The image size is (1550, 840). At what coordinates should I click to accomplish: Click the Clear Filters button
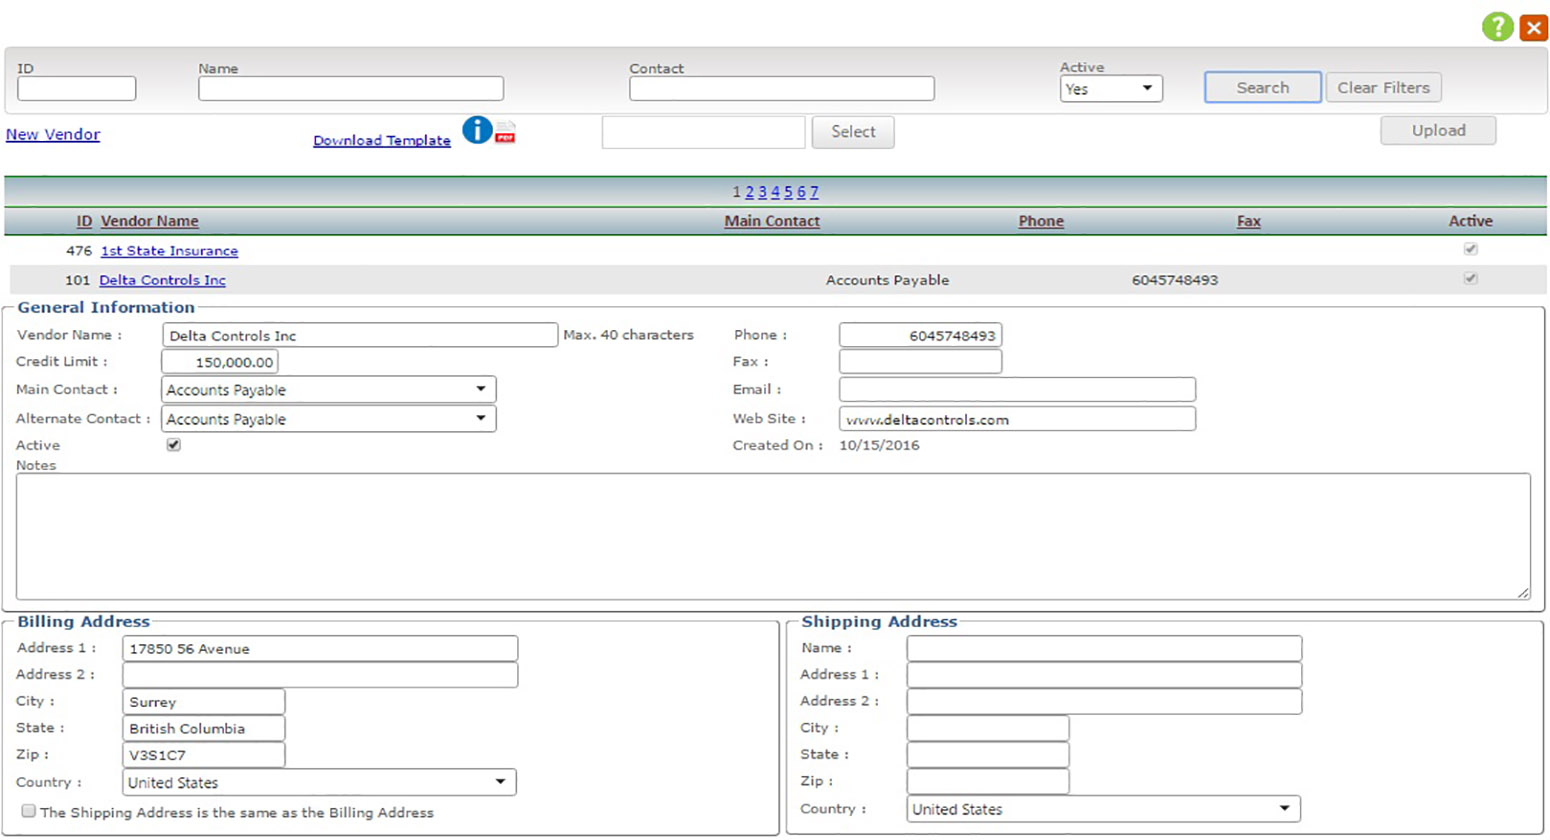[x=1383, y=87]
